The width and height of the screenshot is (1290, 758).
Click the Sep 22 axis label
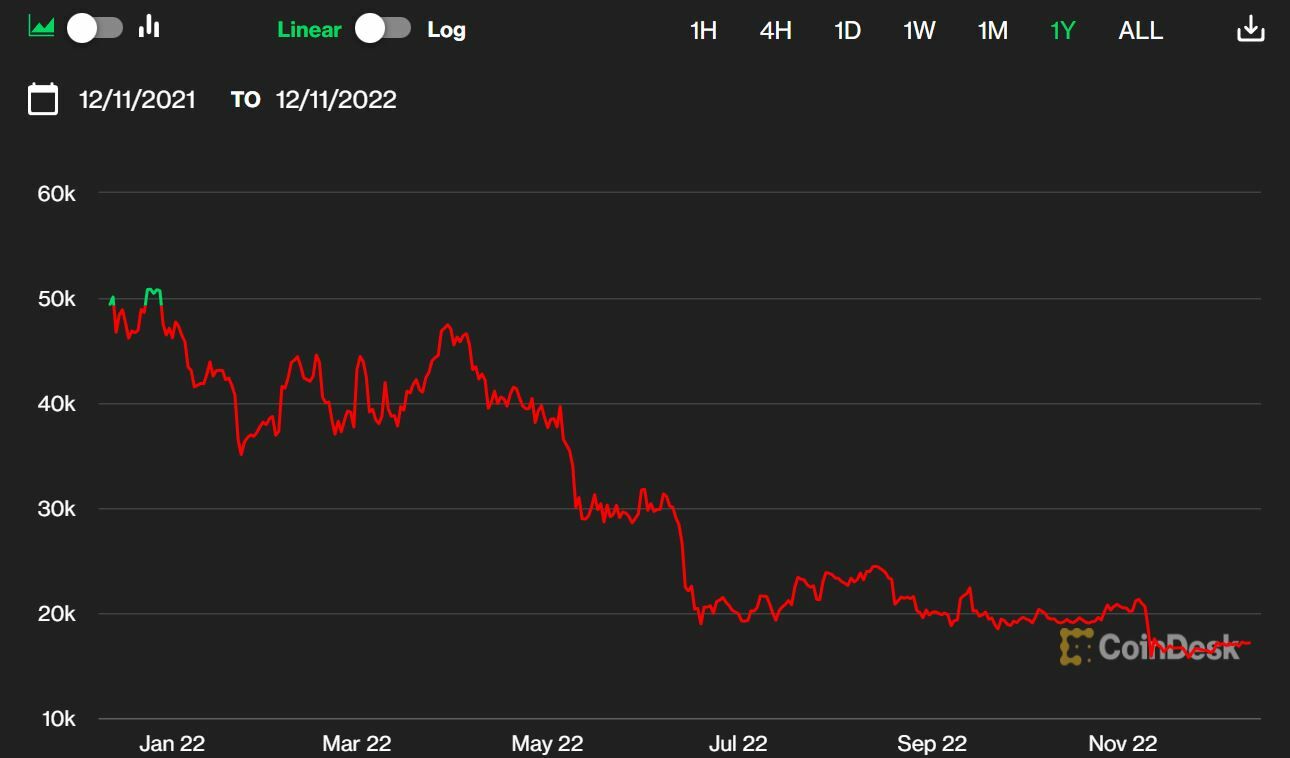pyautogui.click(x=932, y=743)
